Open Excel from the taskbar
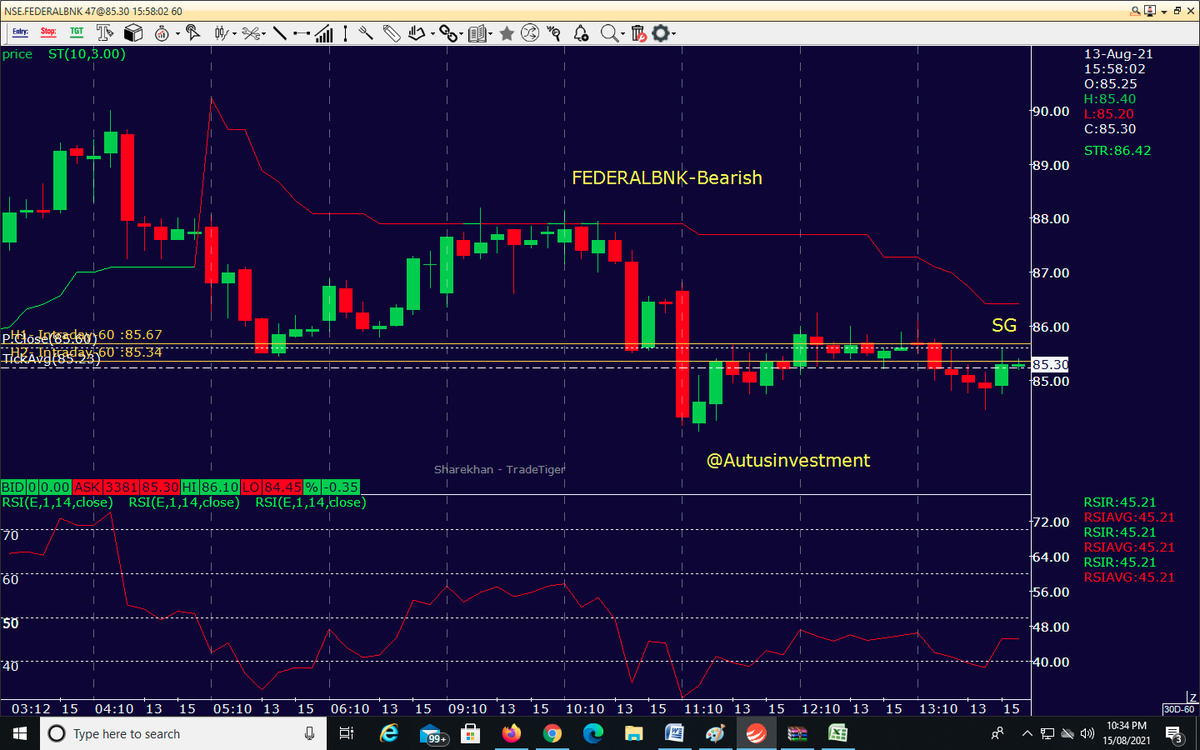 [x=838, y=734]
